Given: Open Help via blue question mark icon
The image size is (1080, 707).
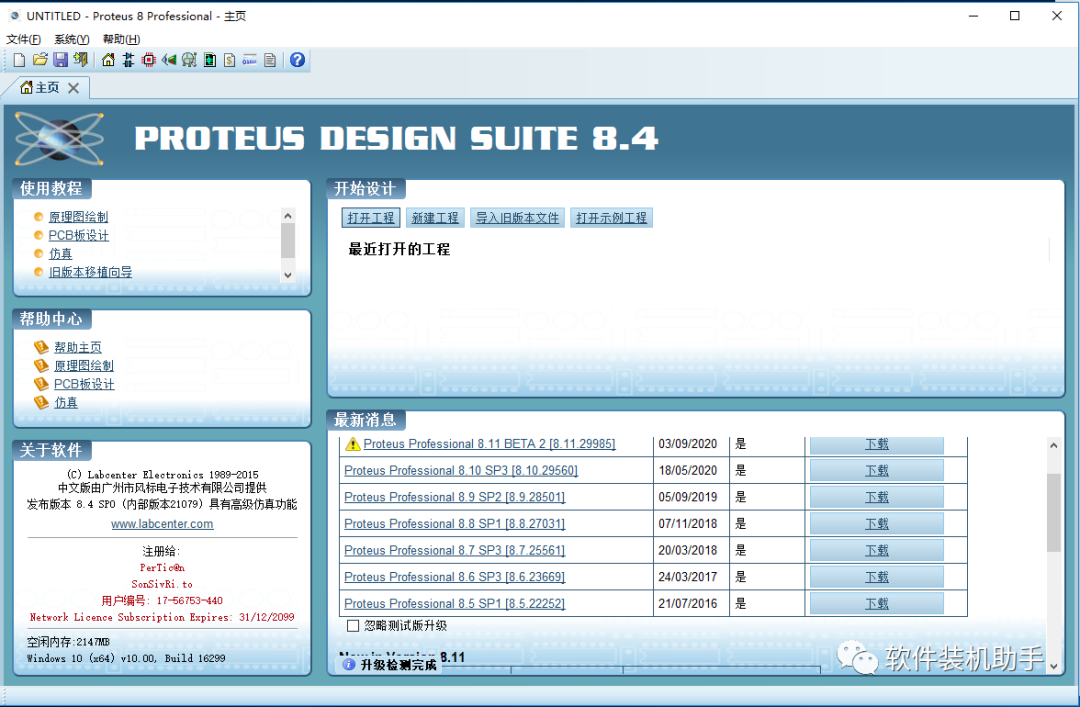Looking at the screenshot, I should (298, 60).
